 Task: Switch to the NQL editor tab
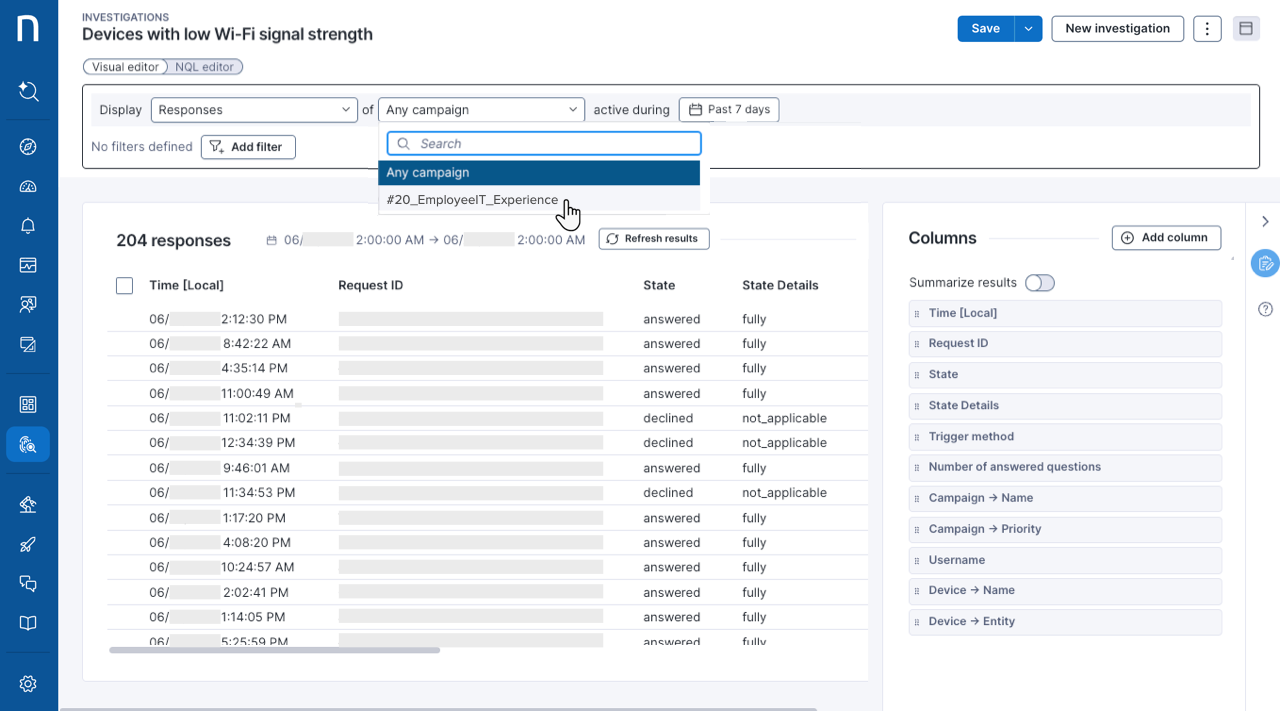coord(205,66)
